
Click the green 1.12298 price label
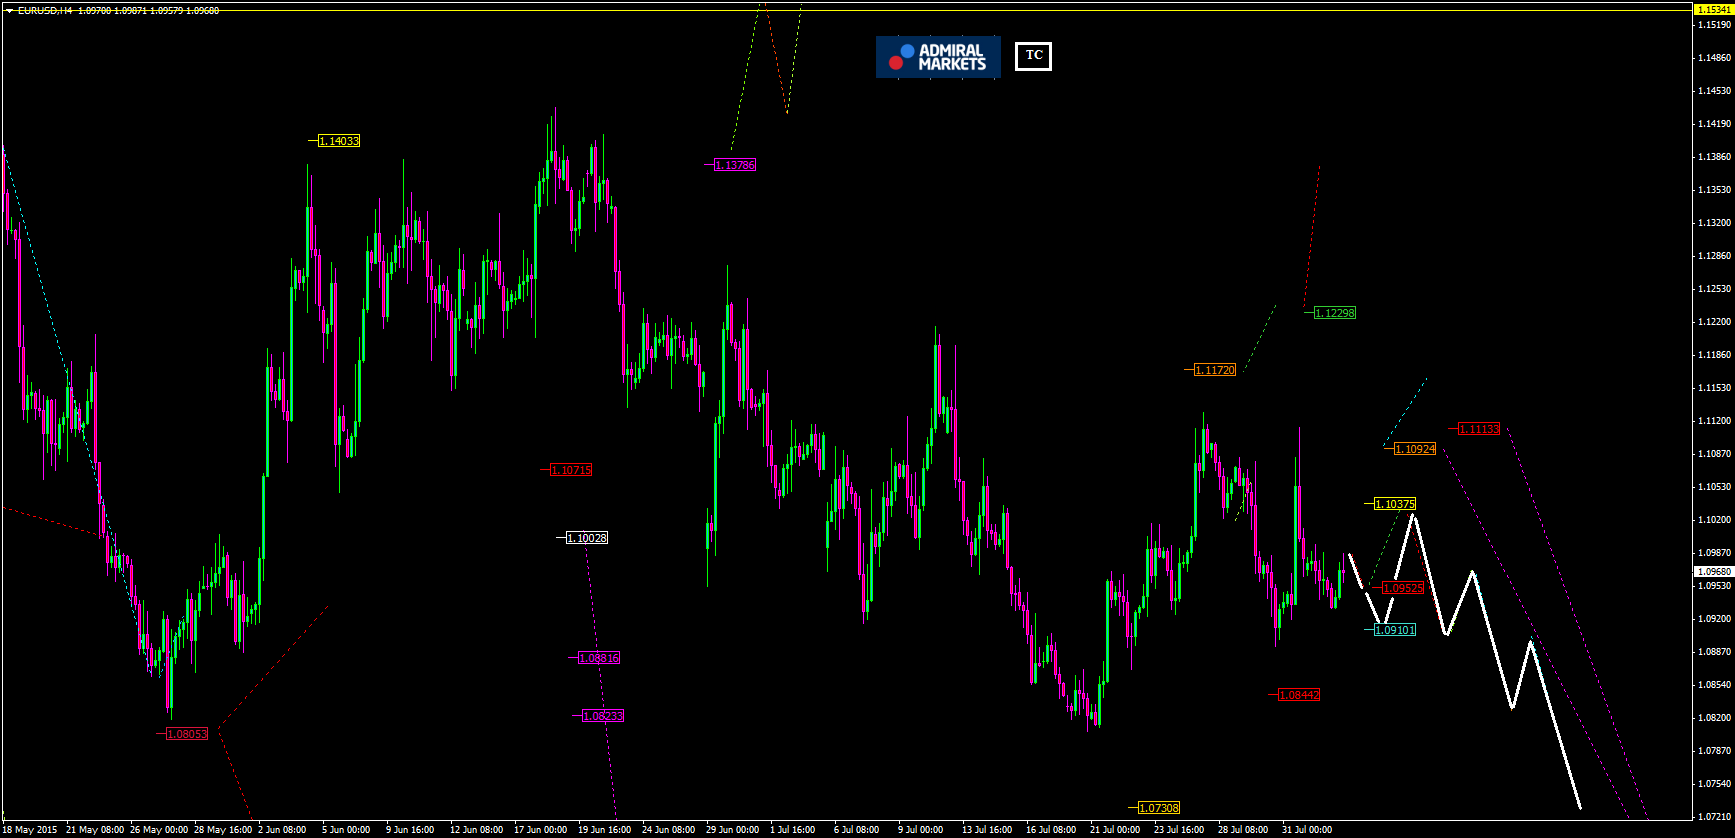(1335, 313)
